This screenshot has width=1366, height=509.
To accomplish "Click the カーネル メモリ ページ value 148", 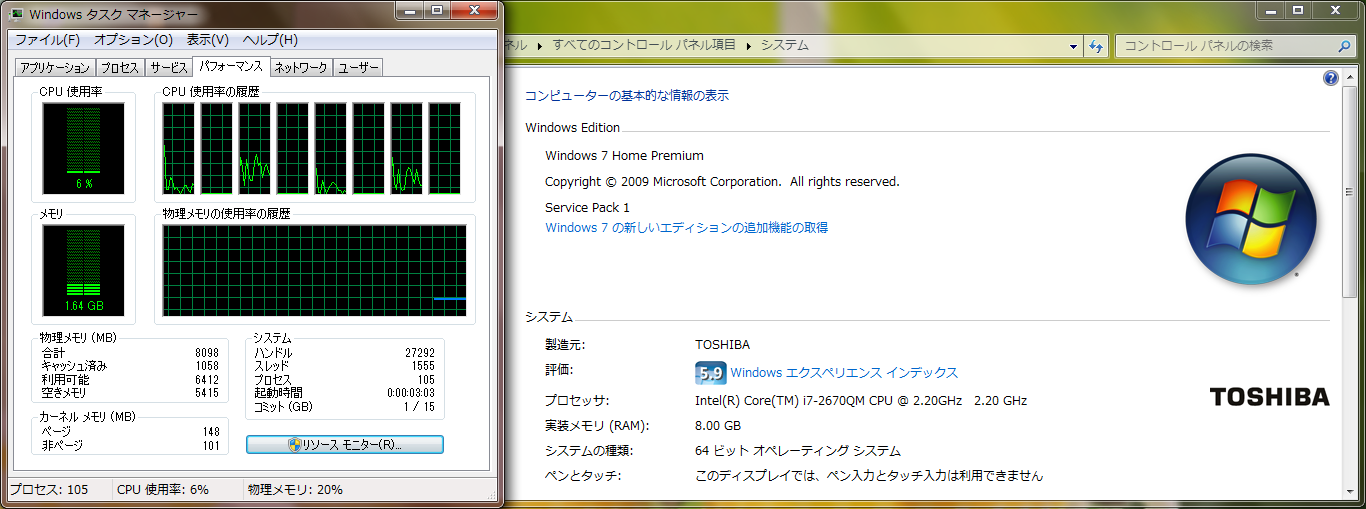I will 210,432.
